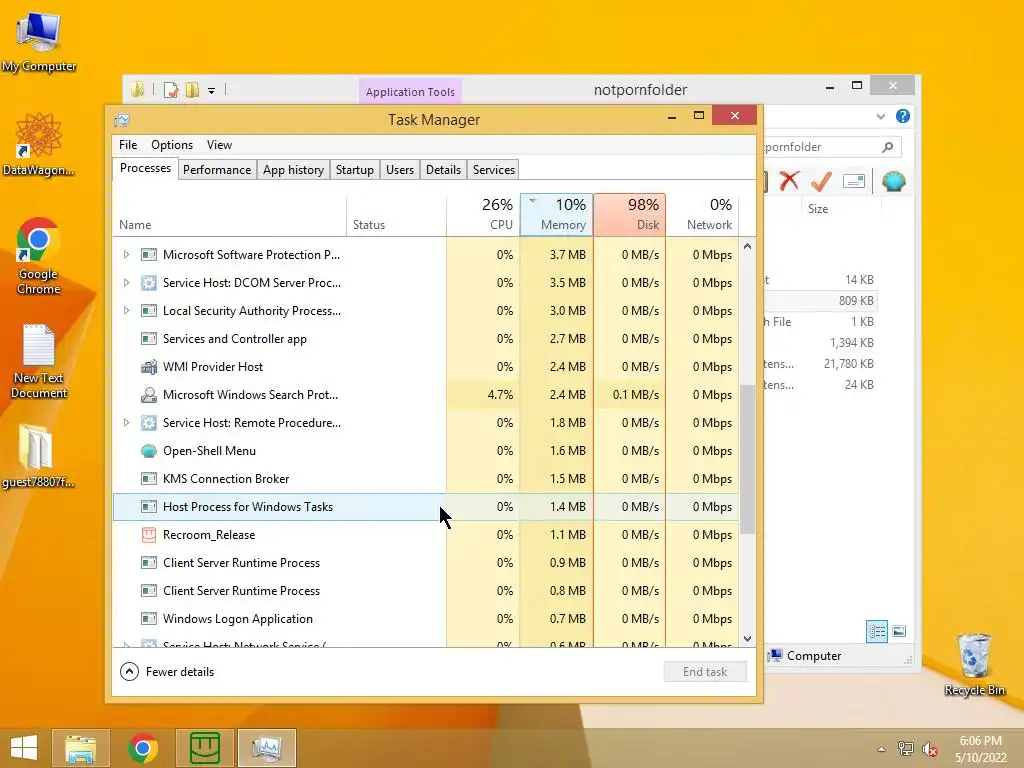Expand the Explorer ribbon chevron
This screenshot has width=1024, height=768.
click(881, 116)
